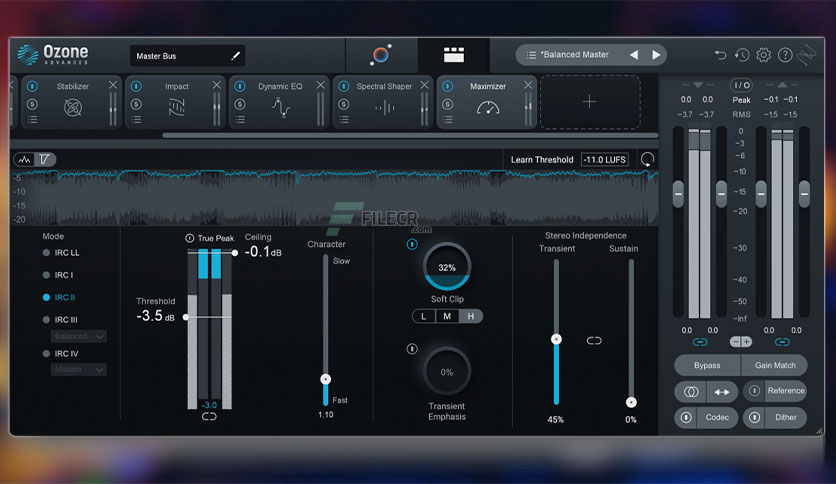Open the Codec button
This screenshot has width=836, height=484.
coord(717,417)
